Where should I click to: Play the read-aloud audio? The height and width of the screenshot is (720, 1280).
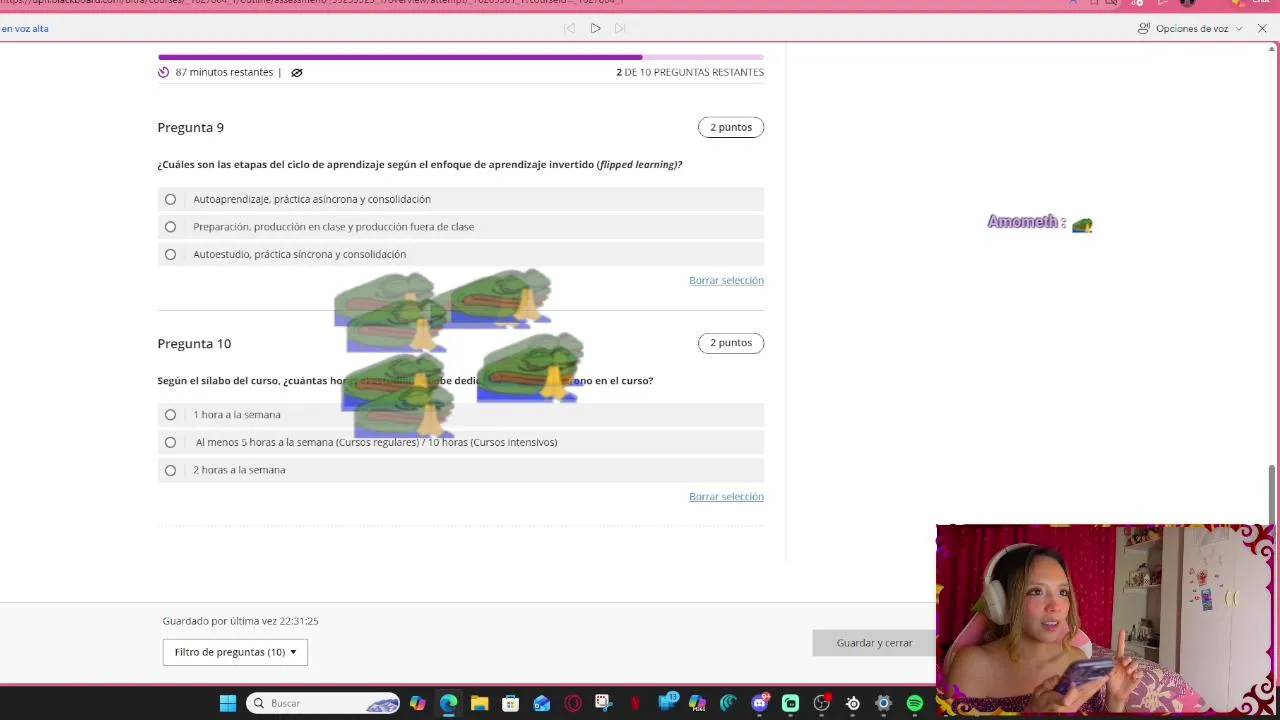(x=595, y=28)
